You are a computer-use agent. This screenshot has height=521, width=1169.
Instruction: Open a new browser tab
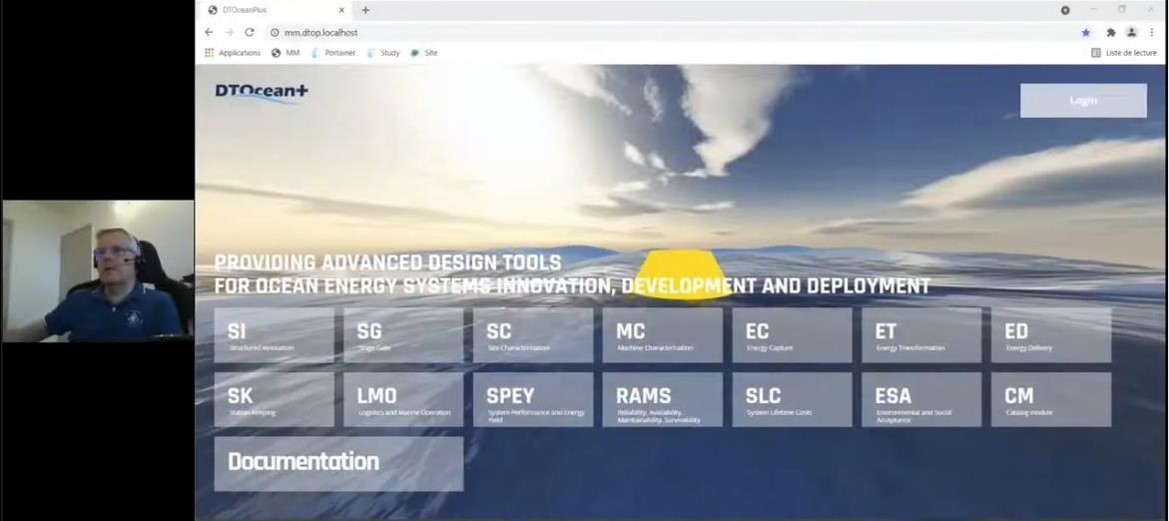[x=365, y=10]
